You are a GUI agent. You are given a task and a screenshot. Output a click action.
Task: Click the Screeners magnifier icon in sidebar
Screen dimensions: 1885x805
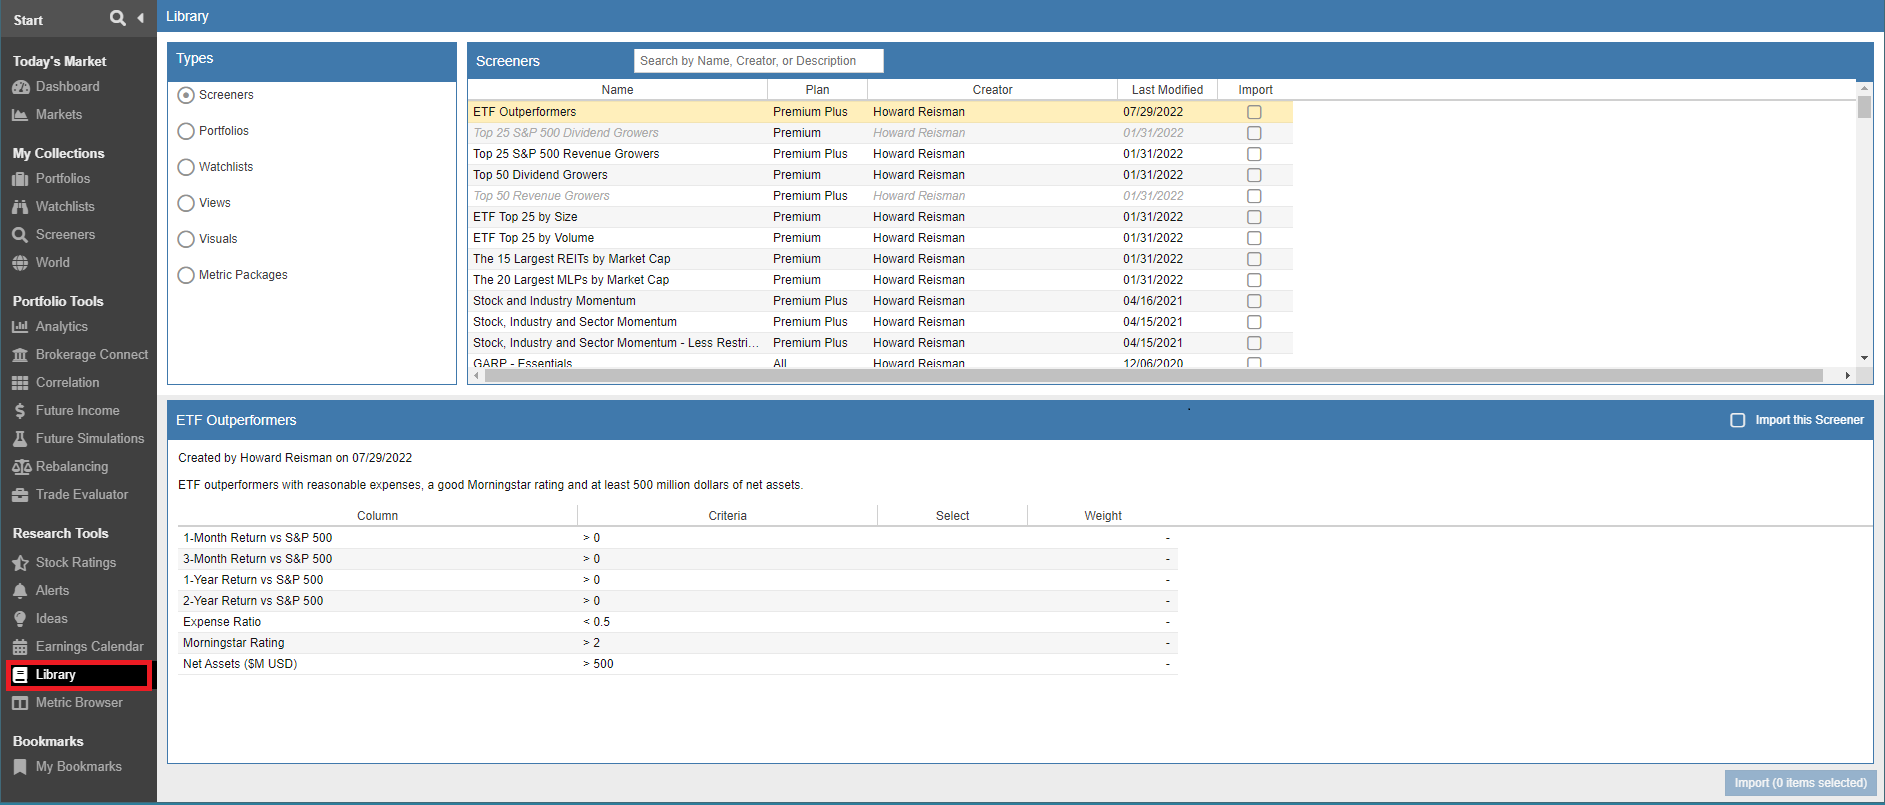(x=20, y=235)
